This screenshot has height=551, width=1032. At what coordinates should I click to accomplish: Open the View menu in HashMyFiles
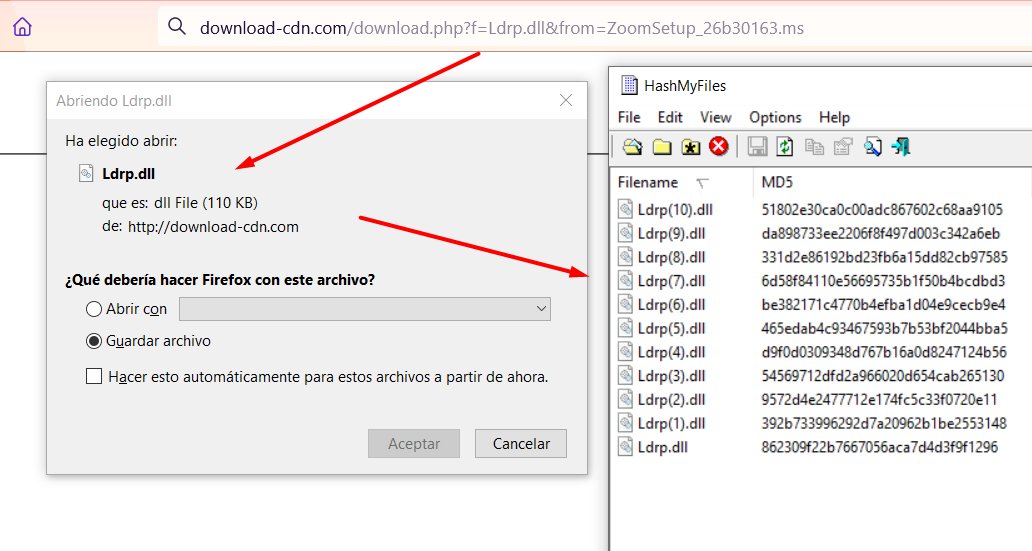pos(715,117)
